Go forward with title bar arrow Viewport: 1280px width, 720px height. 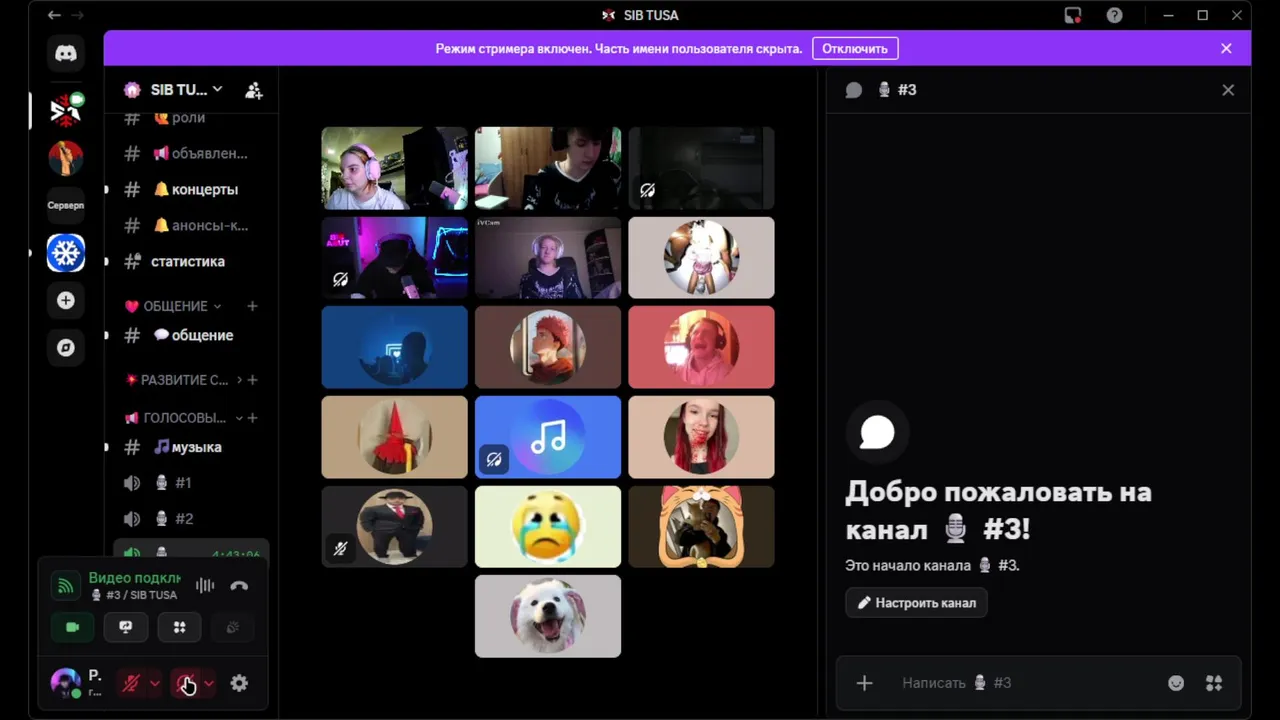pyautogui.click(x=78, y=15)
